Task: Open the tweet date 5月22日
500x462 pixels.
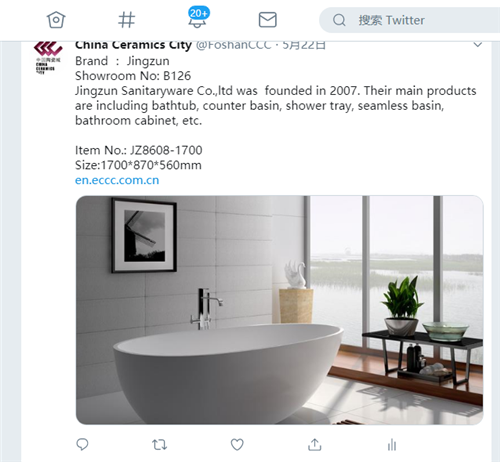Action: [304, 45]
